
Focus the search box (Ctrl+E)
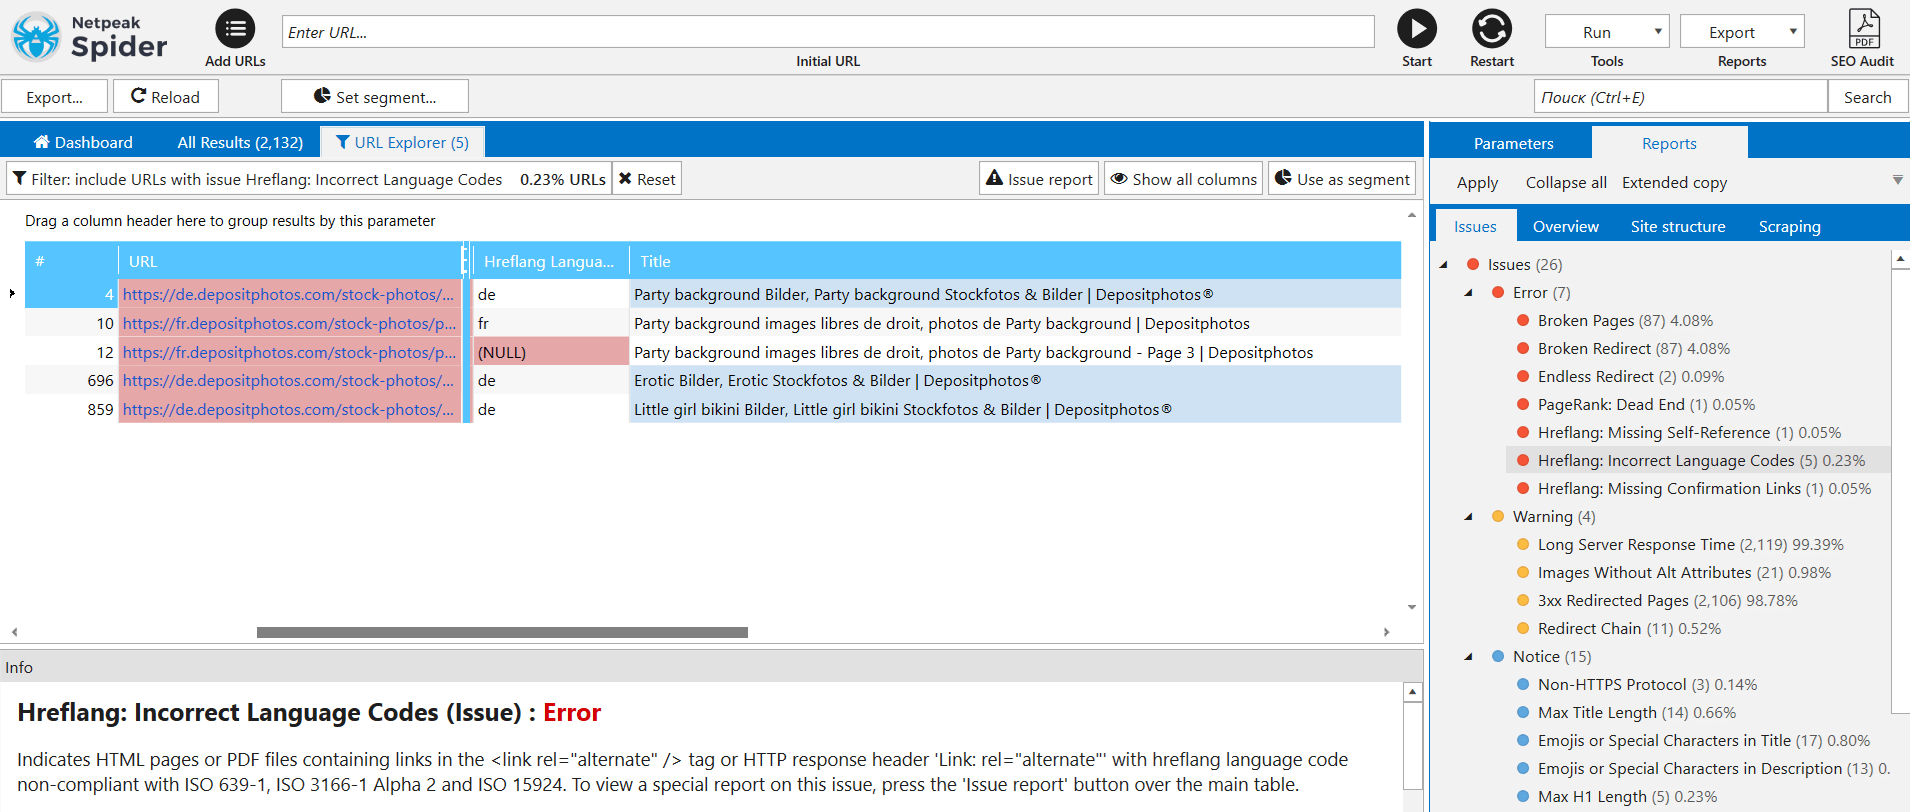[x=1680, y=97]
